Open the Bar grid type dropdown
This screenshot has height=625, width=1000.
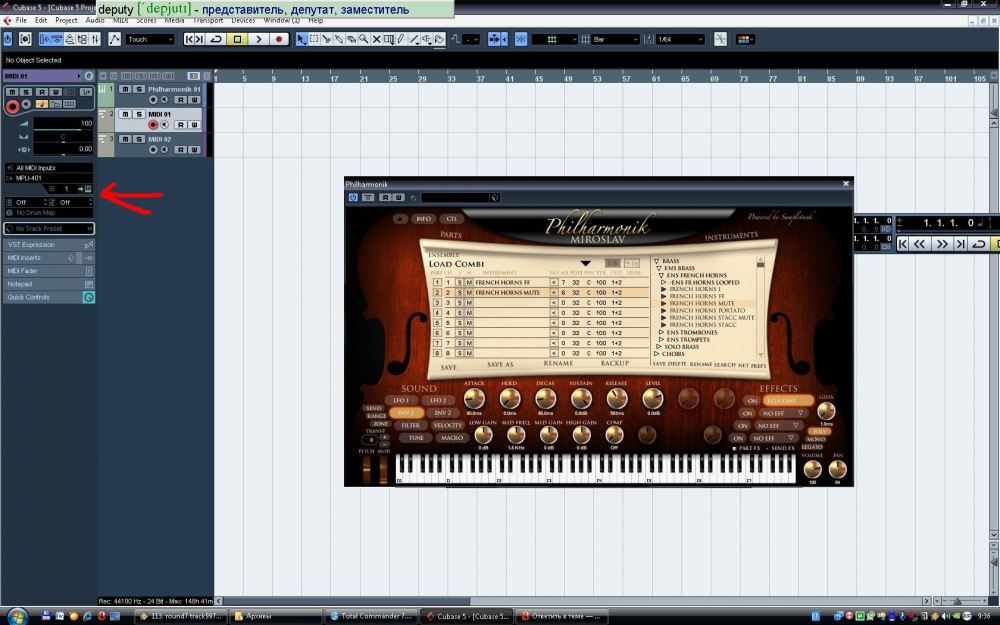pyautogui.click(x=615, y=40)
